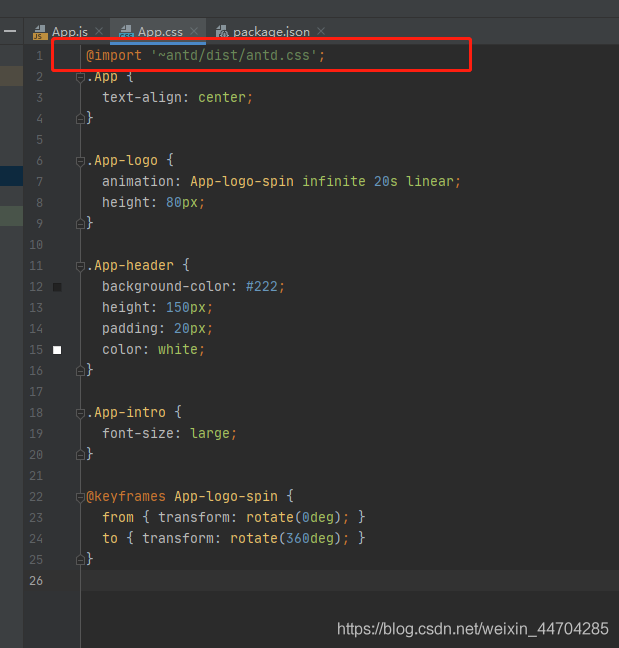
Task: Click the .App-intro selector
Action: (x=126, y=413)
